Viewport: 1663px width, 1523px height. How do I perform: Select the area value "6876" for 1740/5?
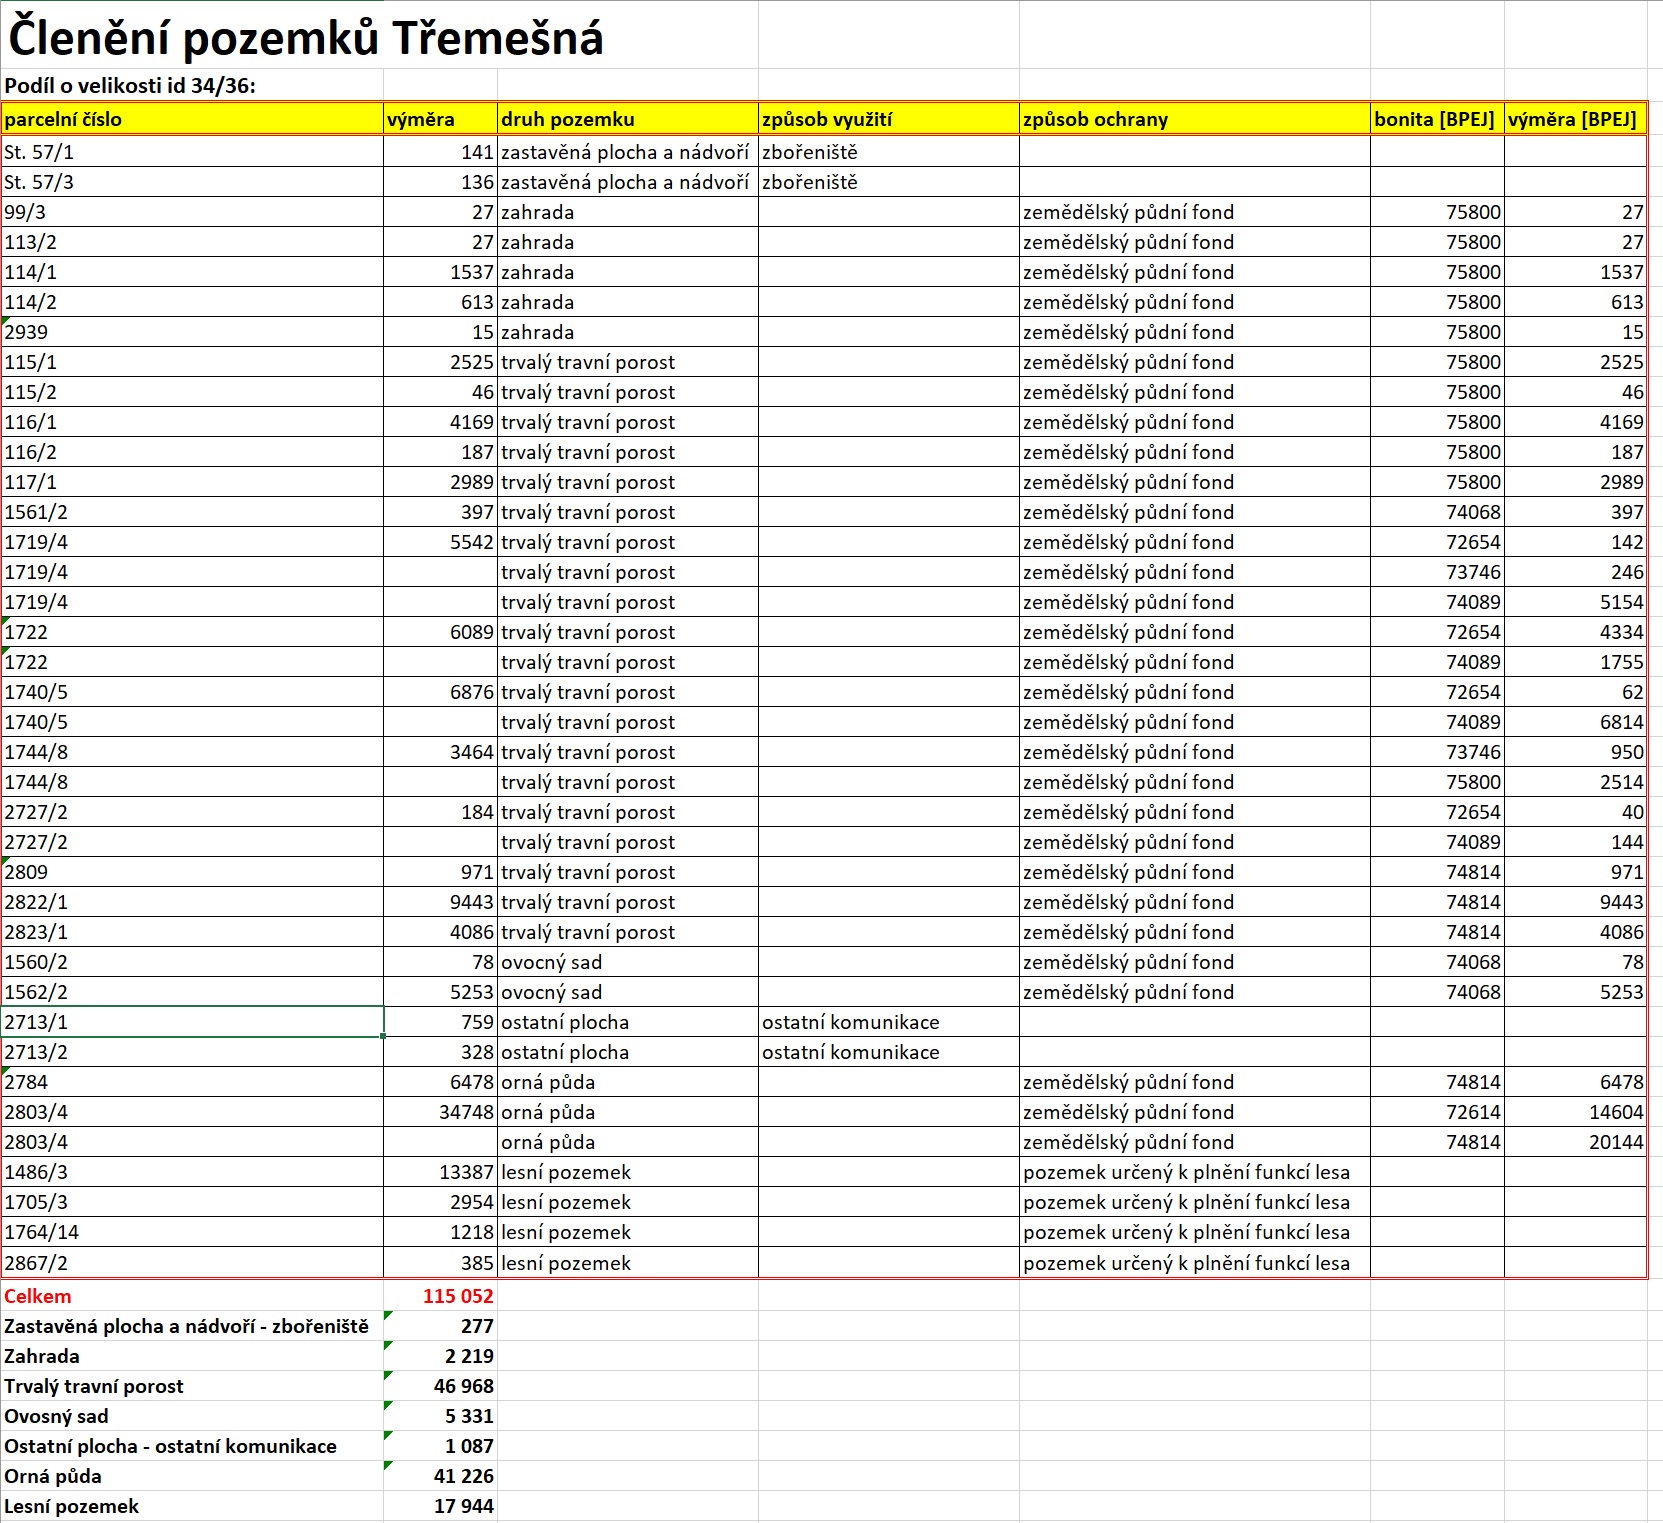[440, 692]
